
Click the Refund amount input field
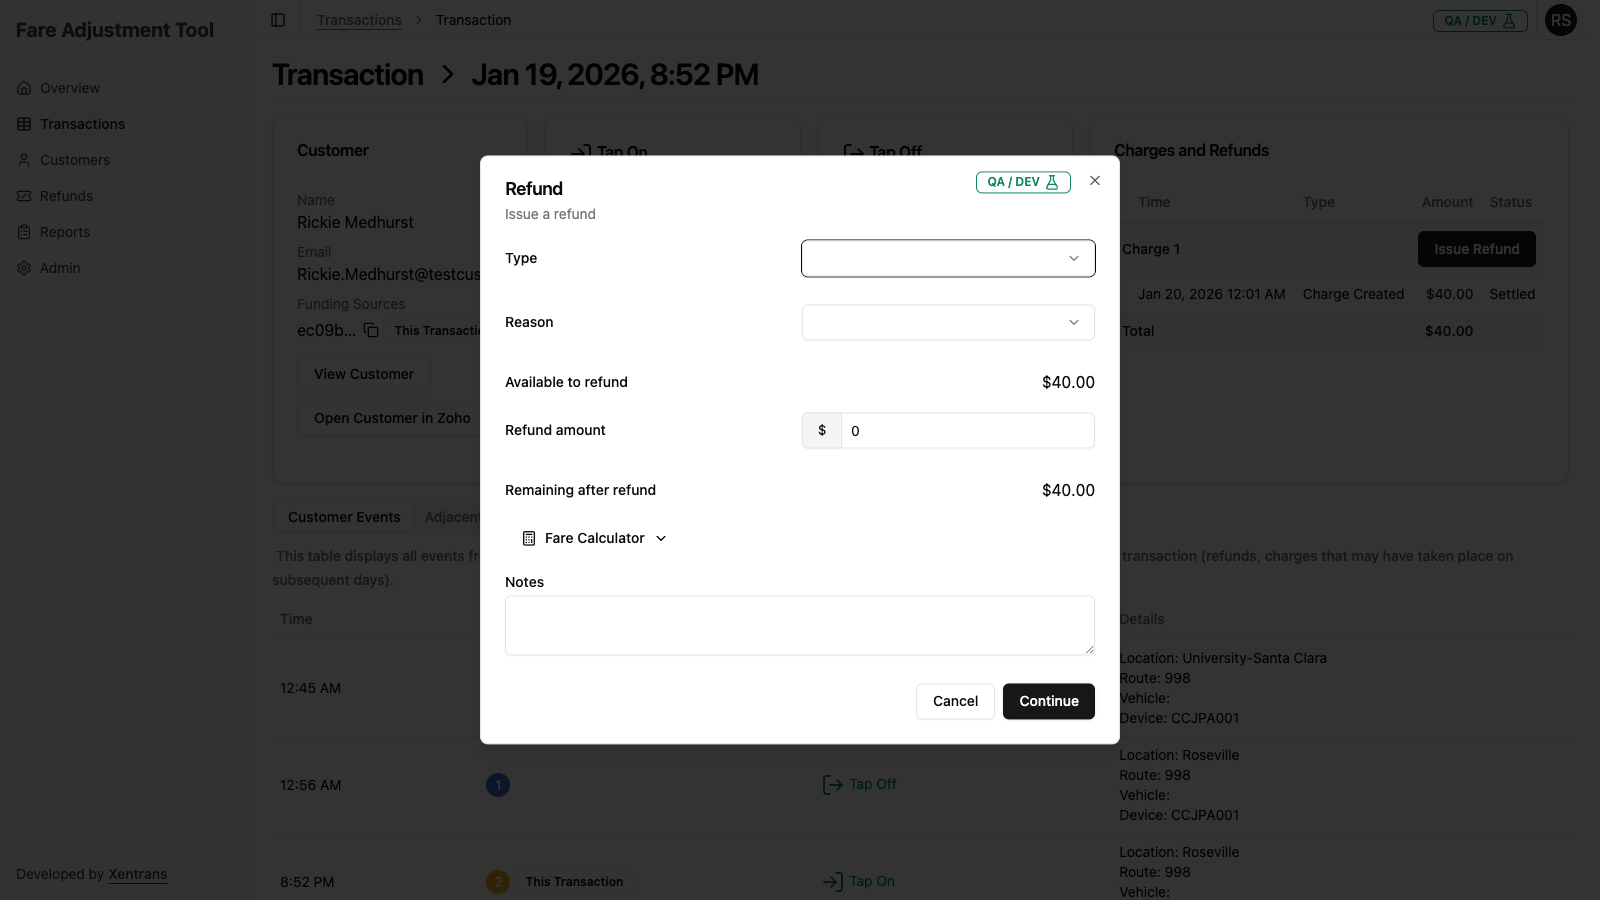point(965,430)
